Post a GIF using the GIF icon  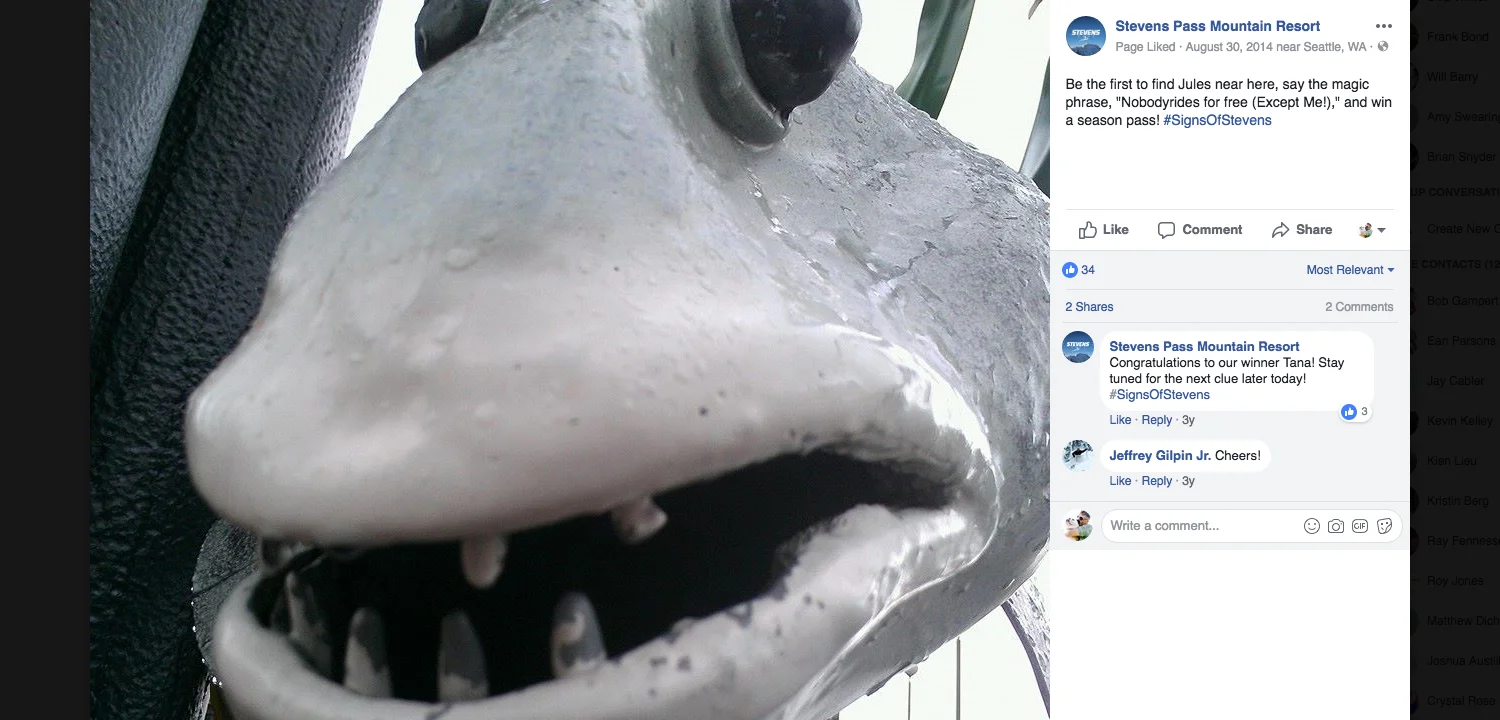pos(1360,526)
